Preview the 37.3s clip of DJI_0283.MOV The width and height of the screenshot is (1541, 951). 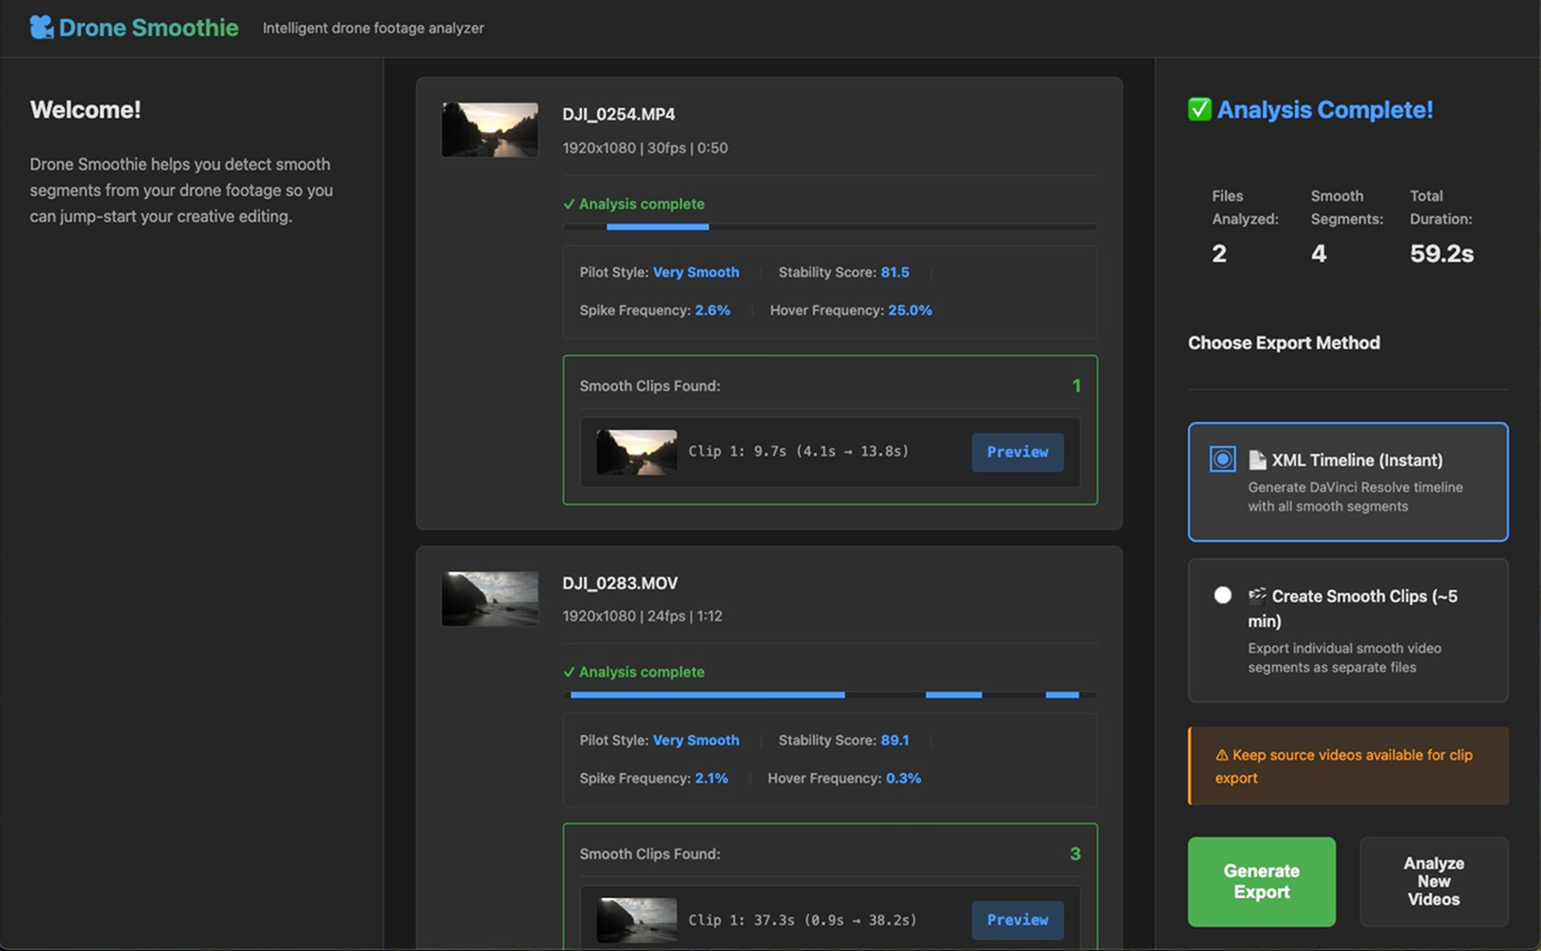[x=1017, y=920]
